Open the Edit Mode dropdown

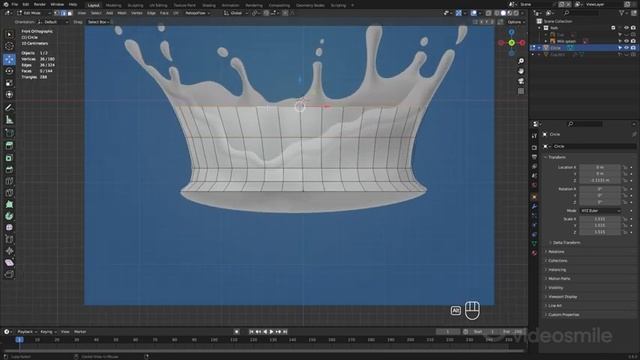tap(33, 13)
